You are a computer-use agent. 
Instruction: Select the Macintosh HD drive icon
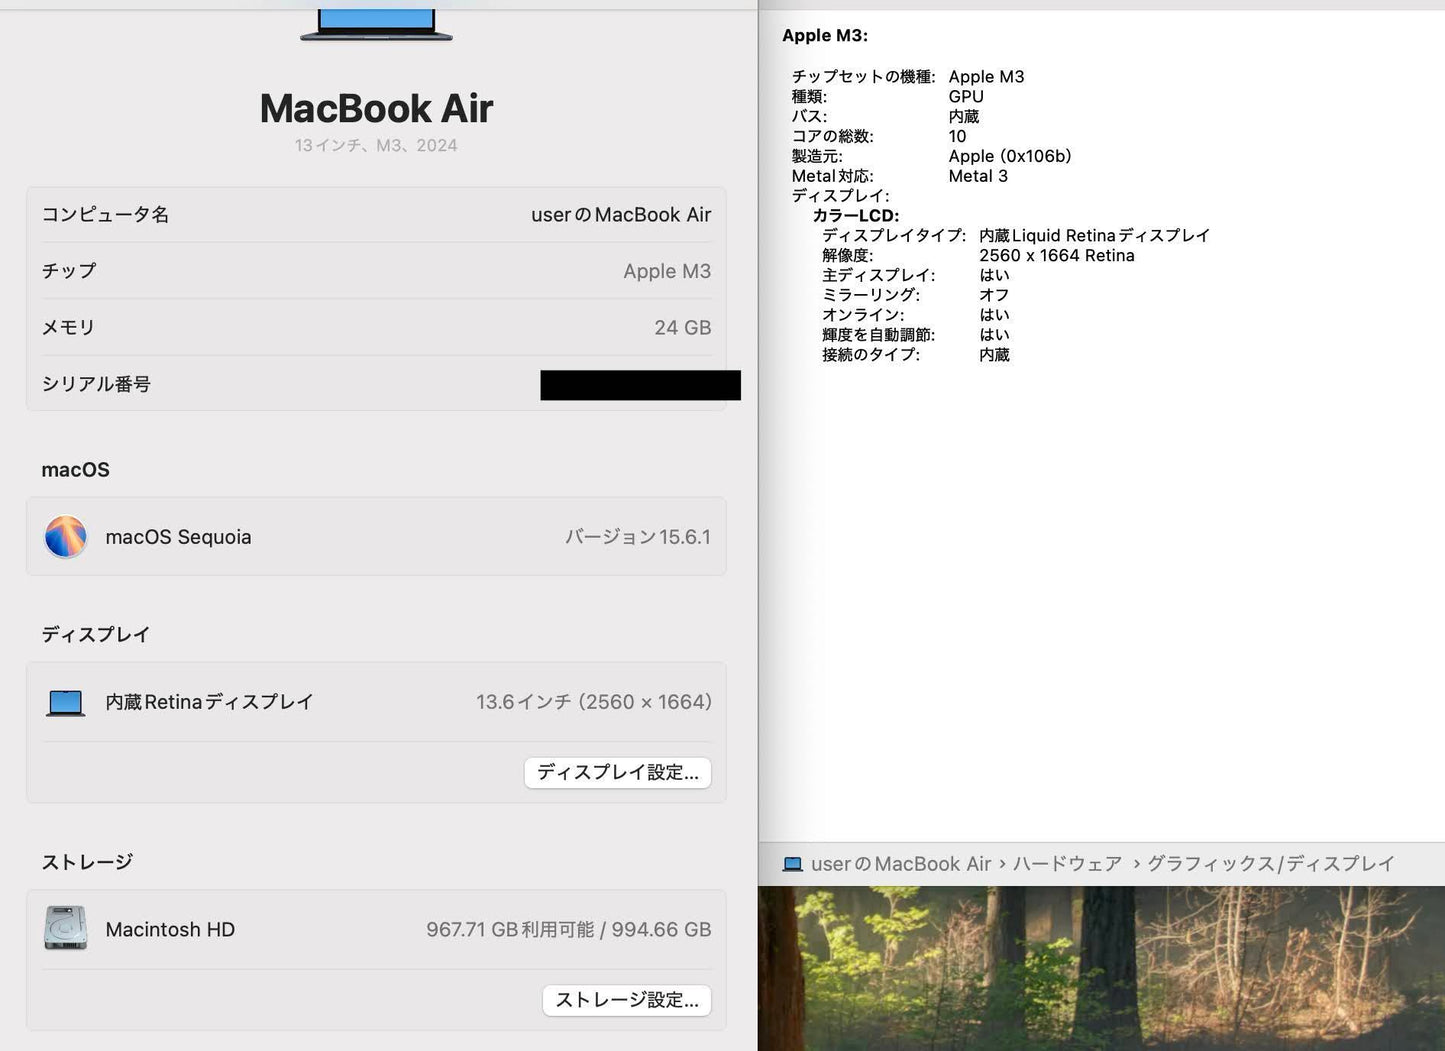[64, 929]
